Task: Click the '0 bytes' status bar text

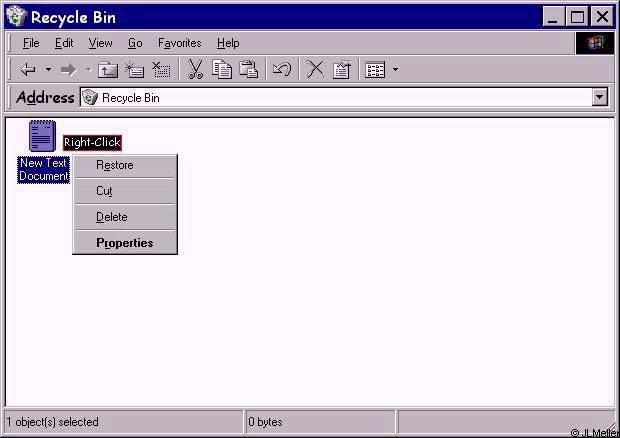Action: coord(265,422)
